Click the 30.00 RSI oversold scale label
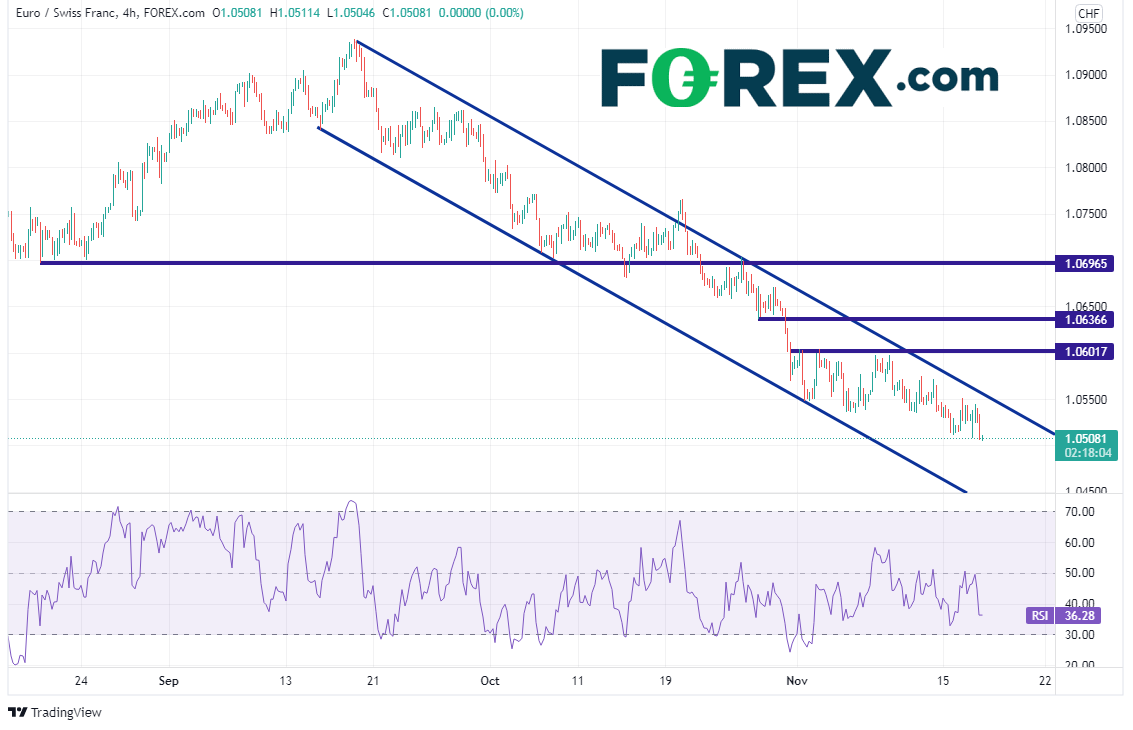This screenshot has width=1133, height=730. tap(1079, 635)
